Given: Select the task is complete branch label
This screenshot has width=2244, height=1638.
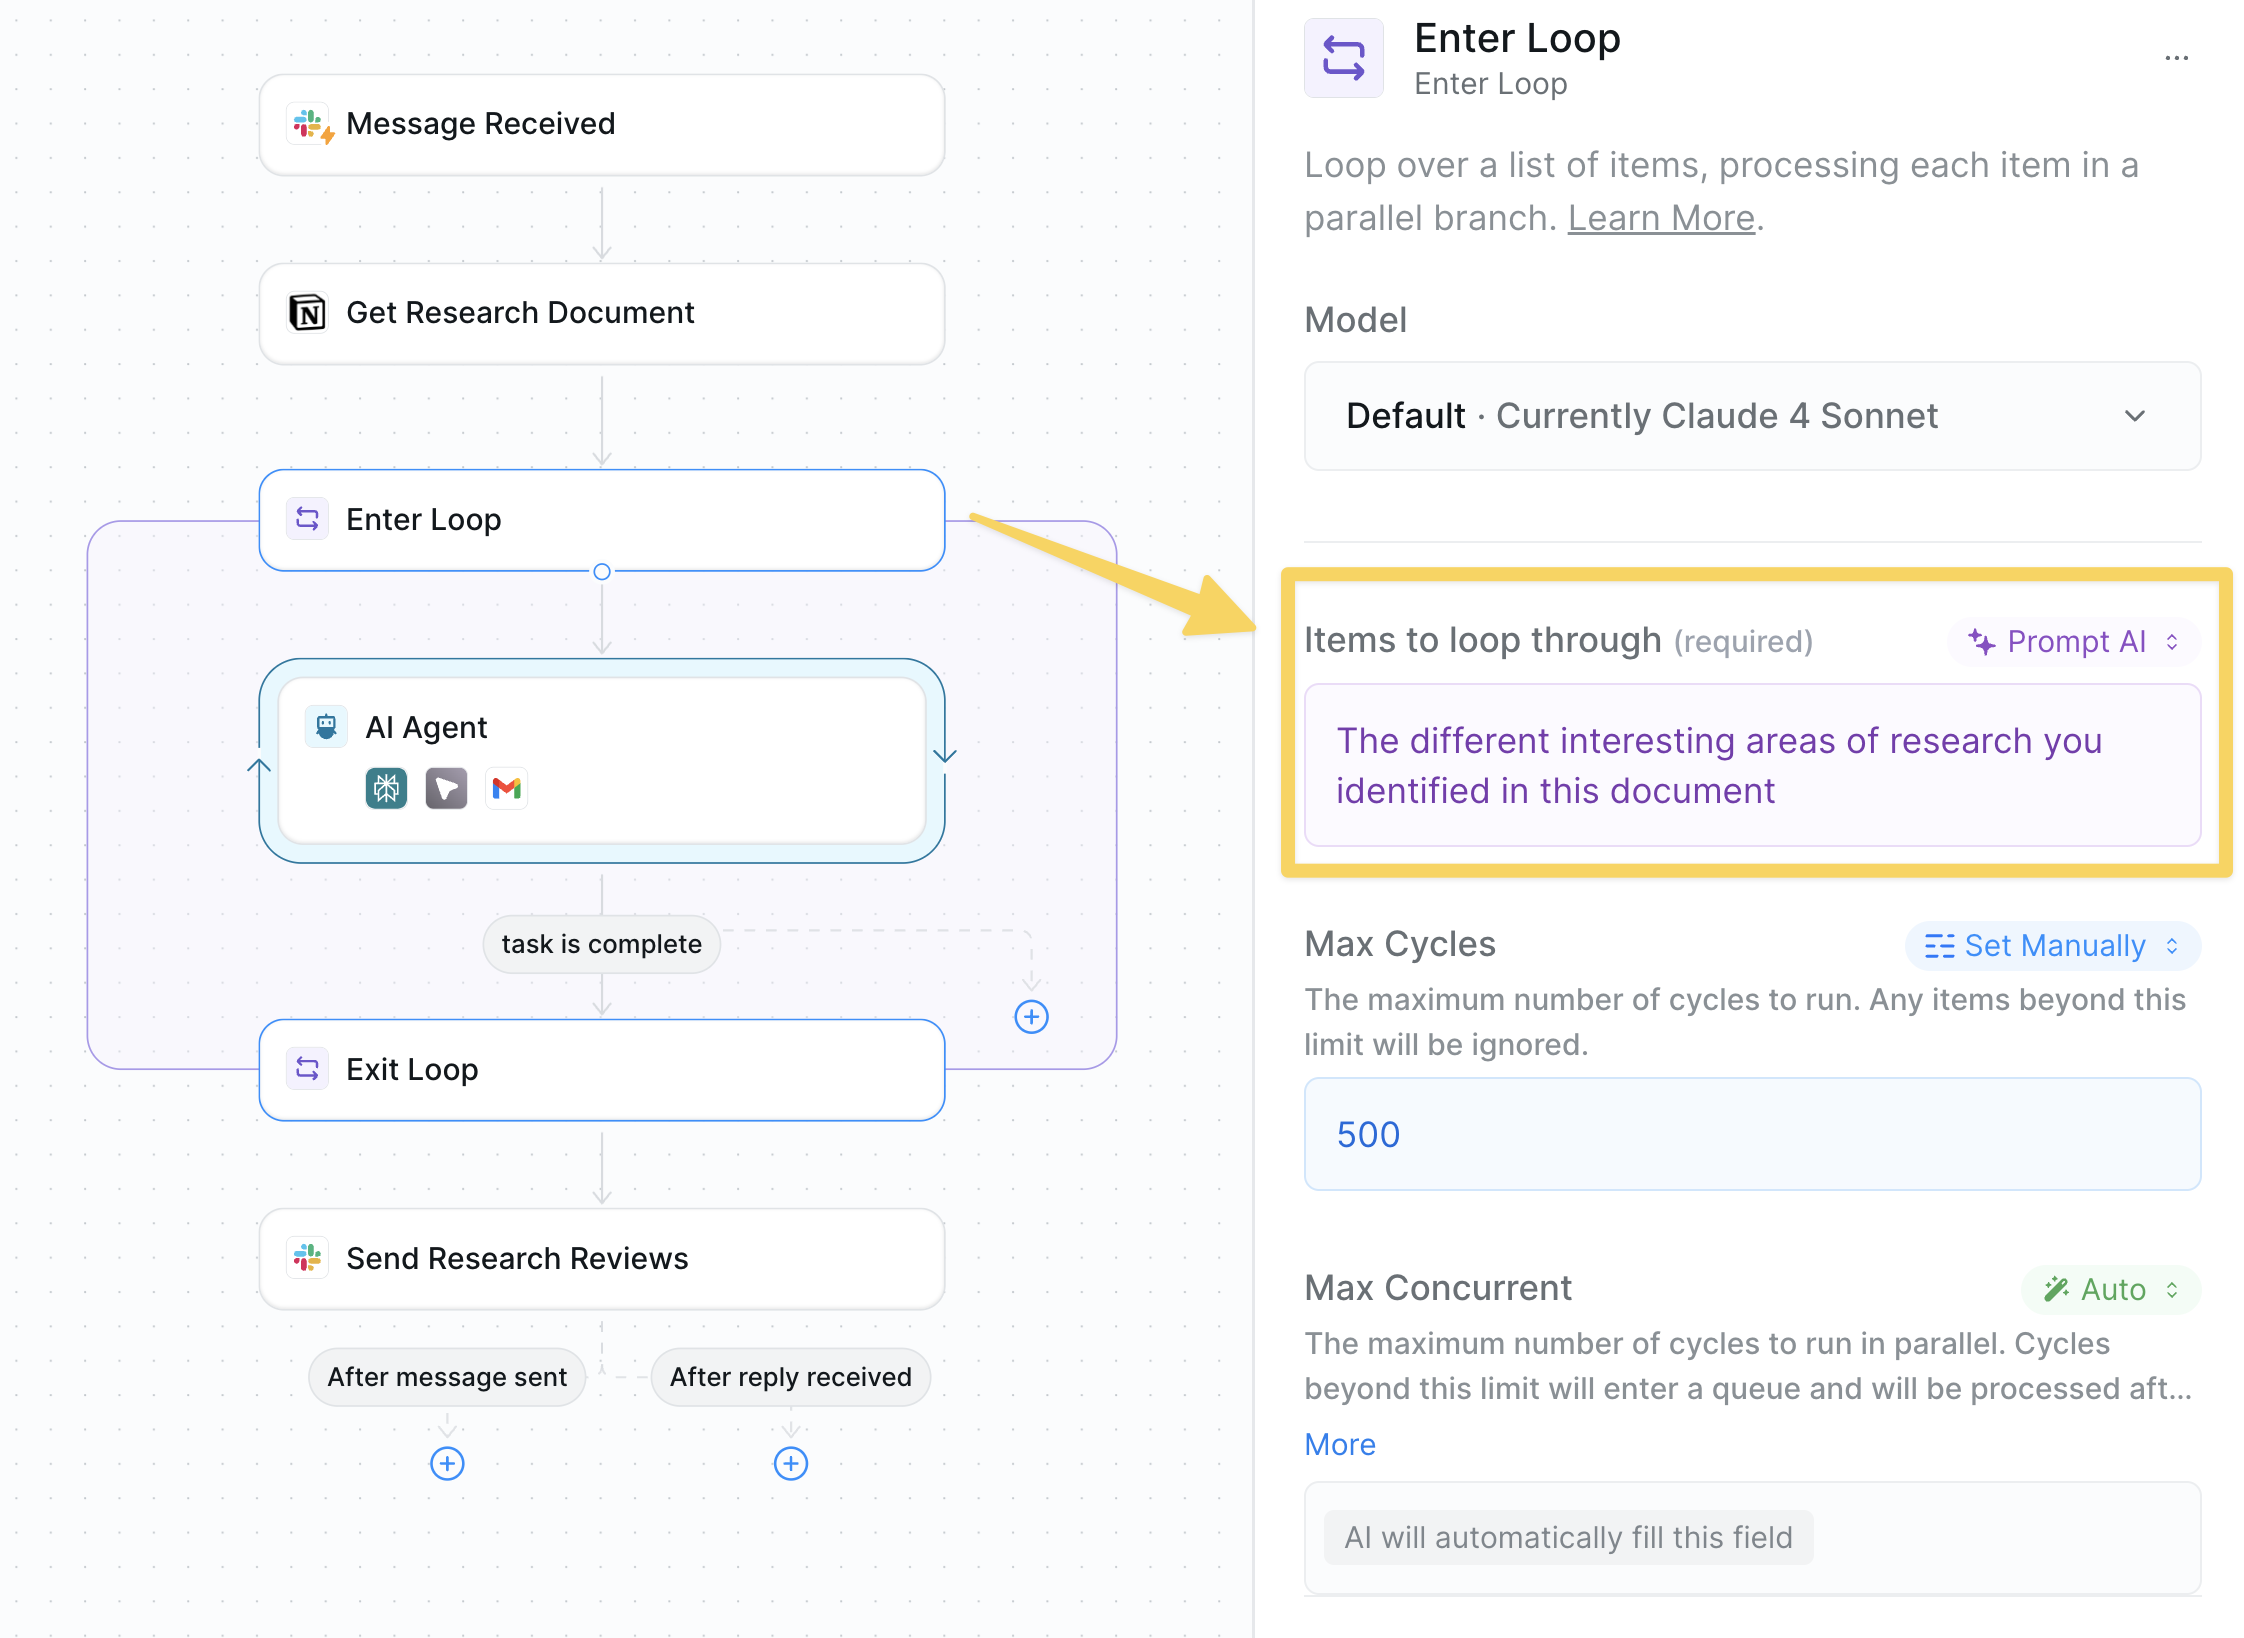Looking at the screenshot, I should coord(601,944).
